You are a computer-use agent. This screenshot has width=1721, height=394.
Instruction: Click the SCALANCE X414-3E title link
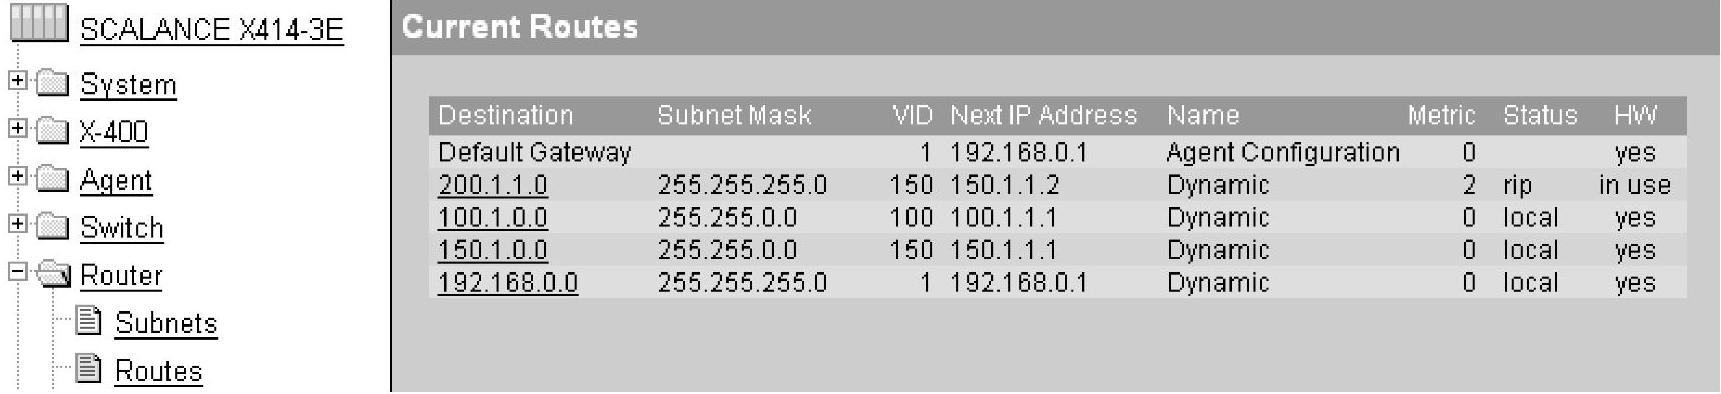(212, 30)
